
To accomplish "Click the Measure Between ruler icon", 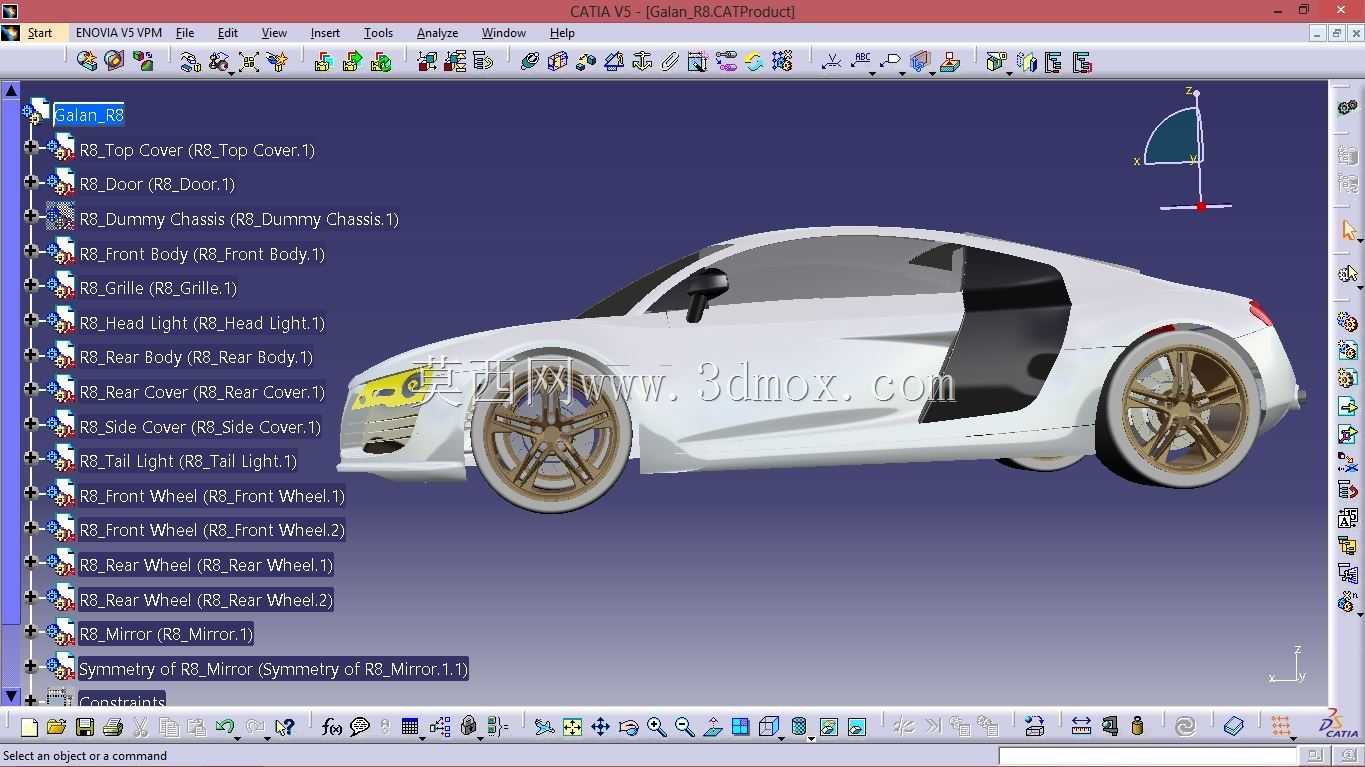I will point(1081,727).
